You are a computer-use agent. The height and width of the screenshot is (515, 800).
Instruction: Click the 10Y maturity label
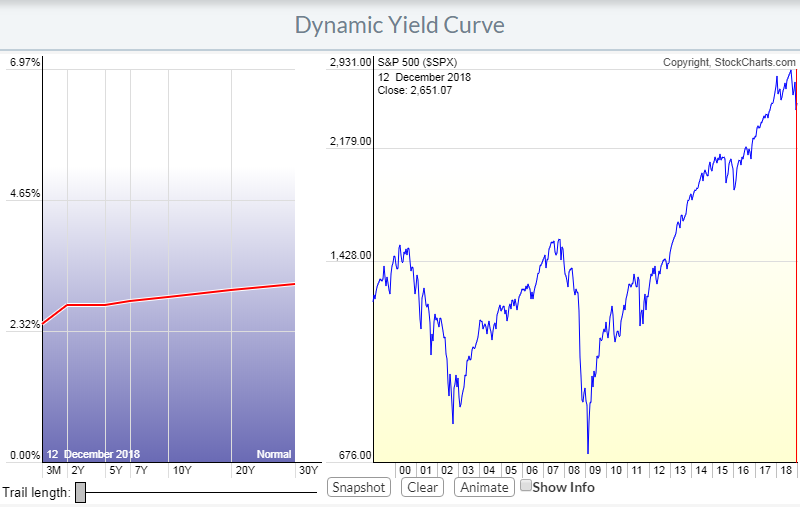click(x=181, y=470)
